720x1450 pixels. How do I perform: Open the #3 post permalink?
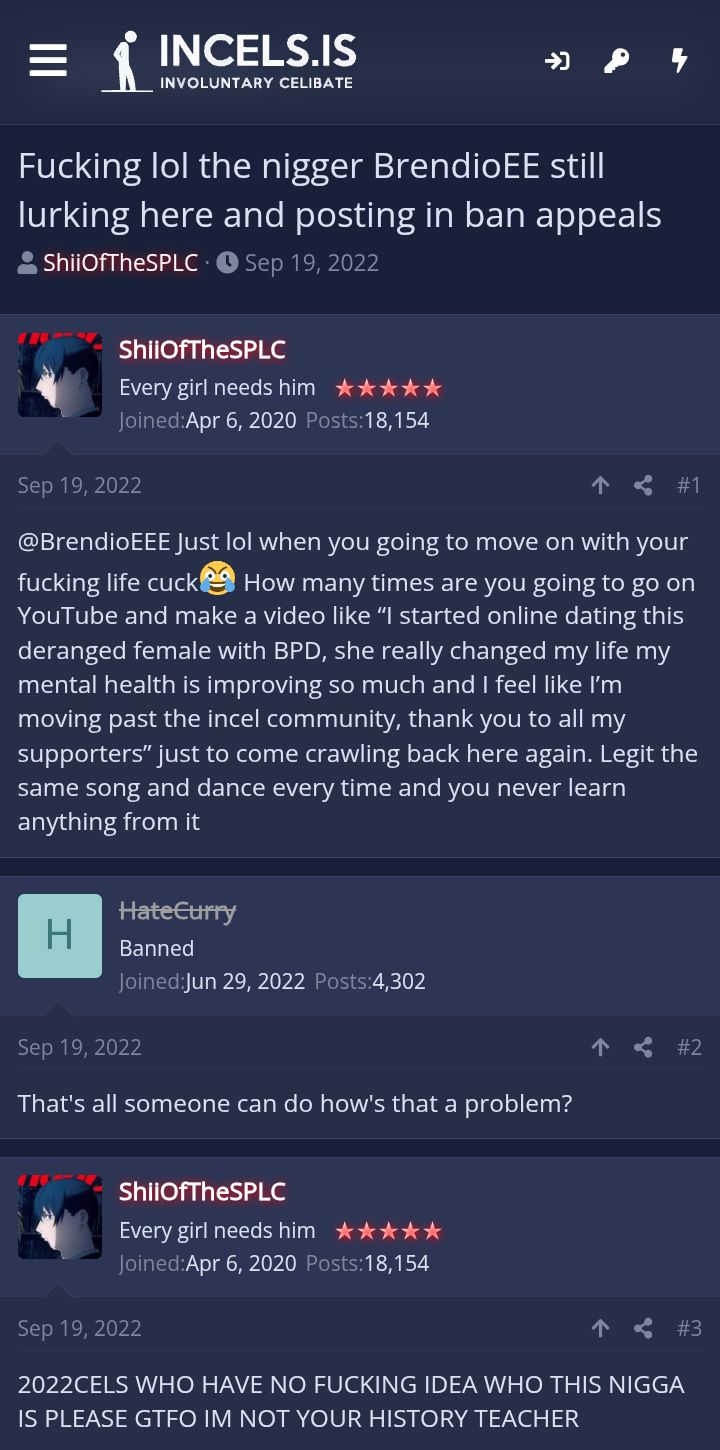coord(689,1328)
